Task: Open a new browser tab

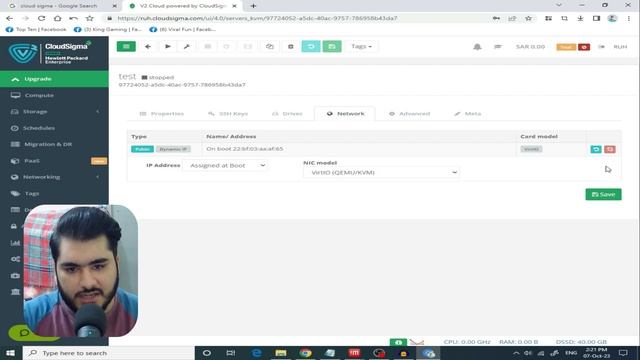Action: click(253, 6)
